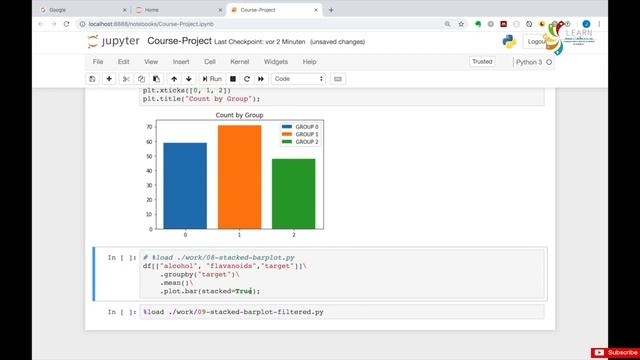The width and height of the screenshot is (640, 360).
Task: Insert a cell below using the plus icon
Action: pyautogui.click(x=109, y=79)
